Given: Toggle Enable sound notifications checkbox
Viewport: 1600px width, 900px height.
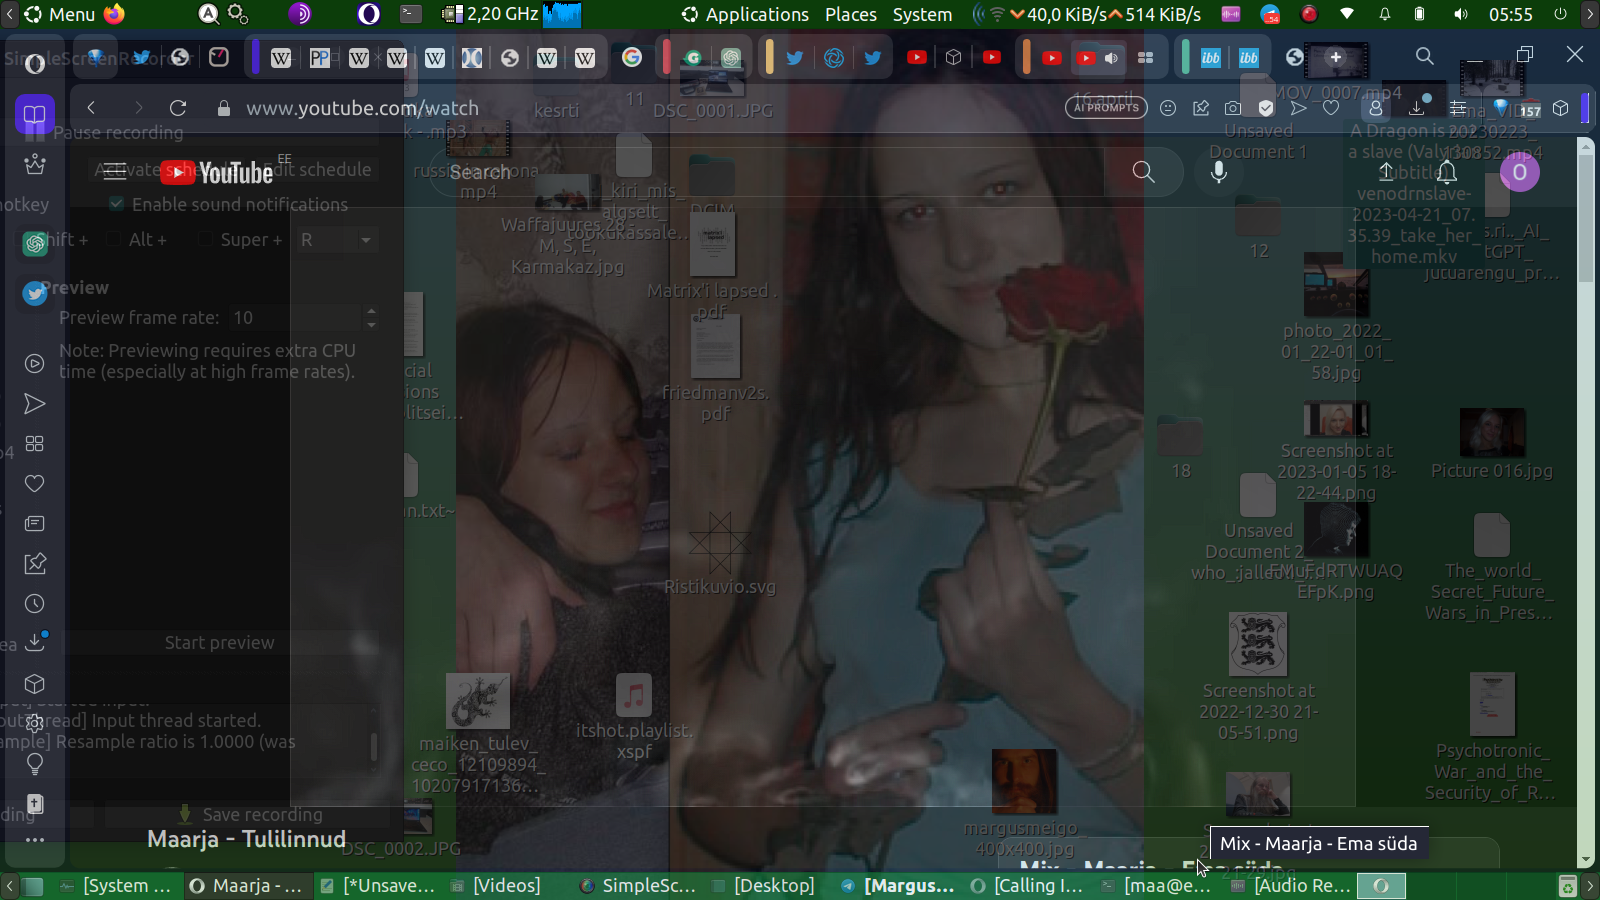Looking at the screenshot, I should (x=117, y=204).
